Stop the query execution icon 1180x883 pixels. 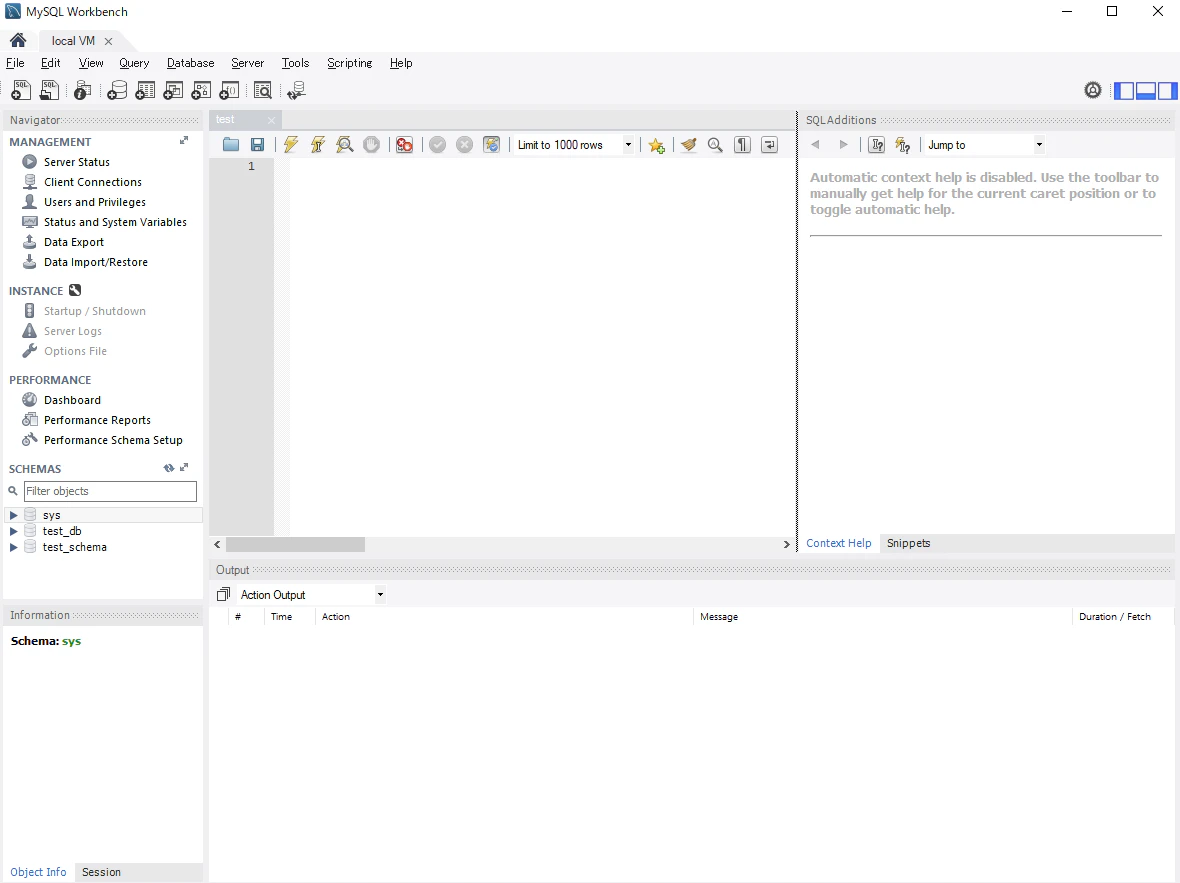pyautogui.click(x=372, y=145)
